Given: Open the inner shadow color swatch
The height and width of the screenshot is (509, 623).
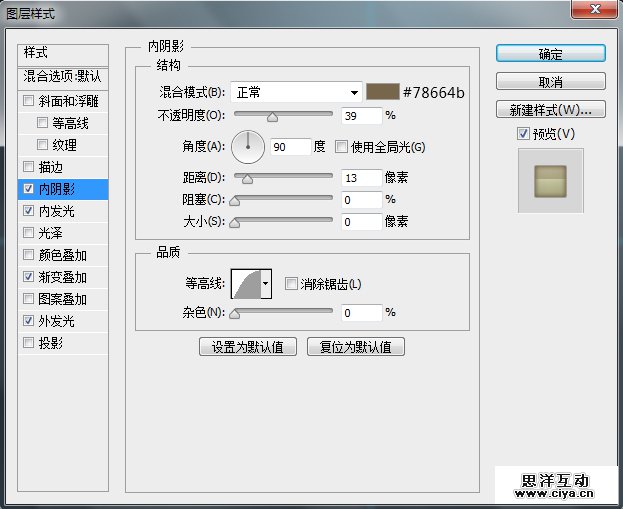Looking at the screenshot, I should coord(381,92).
